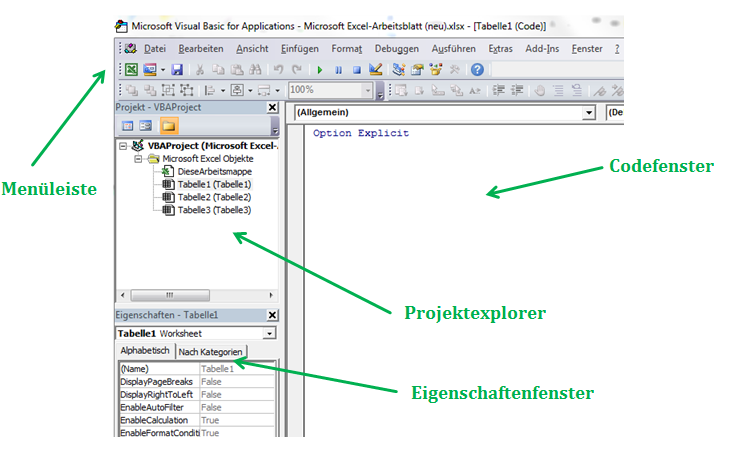Open the 100% zoom combo box
The width and height of the screenshot is (738, 453).
click(331, 89)
